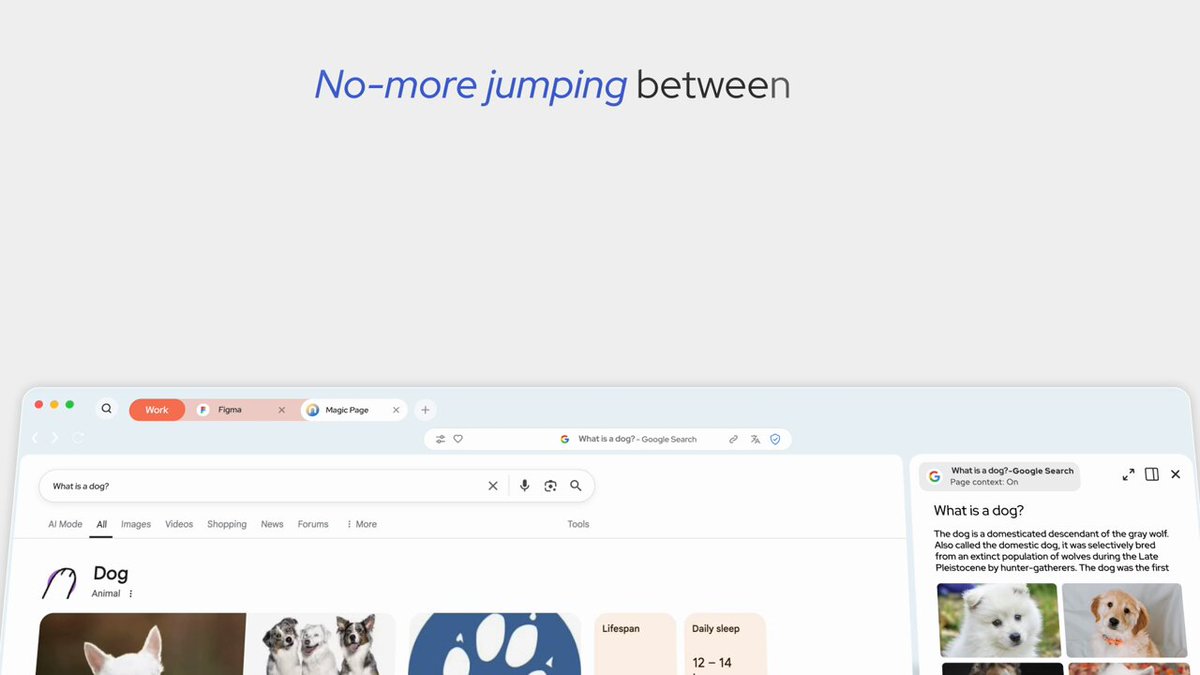Open the white fluffy puppy image in panel
This screenshot has width=1200, height=675.
pos(998,620)
